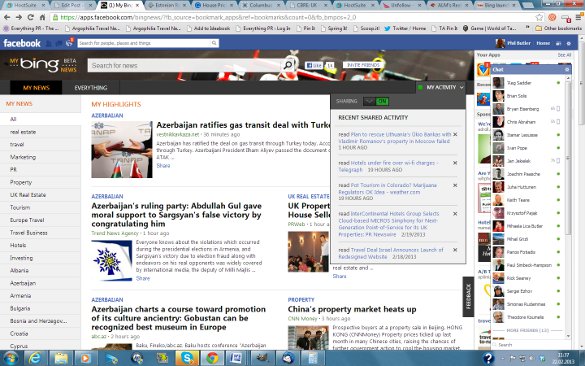Click Home in the Facebook top bar
The image size is (585, 366).
543,43
